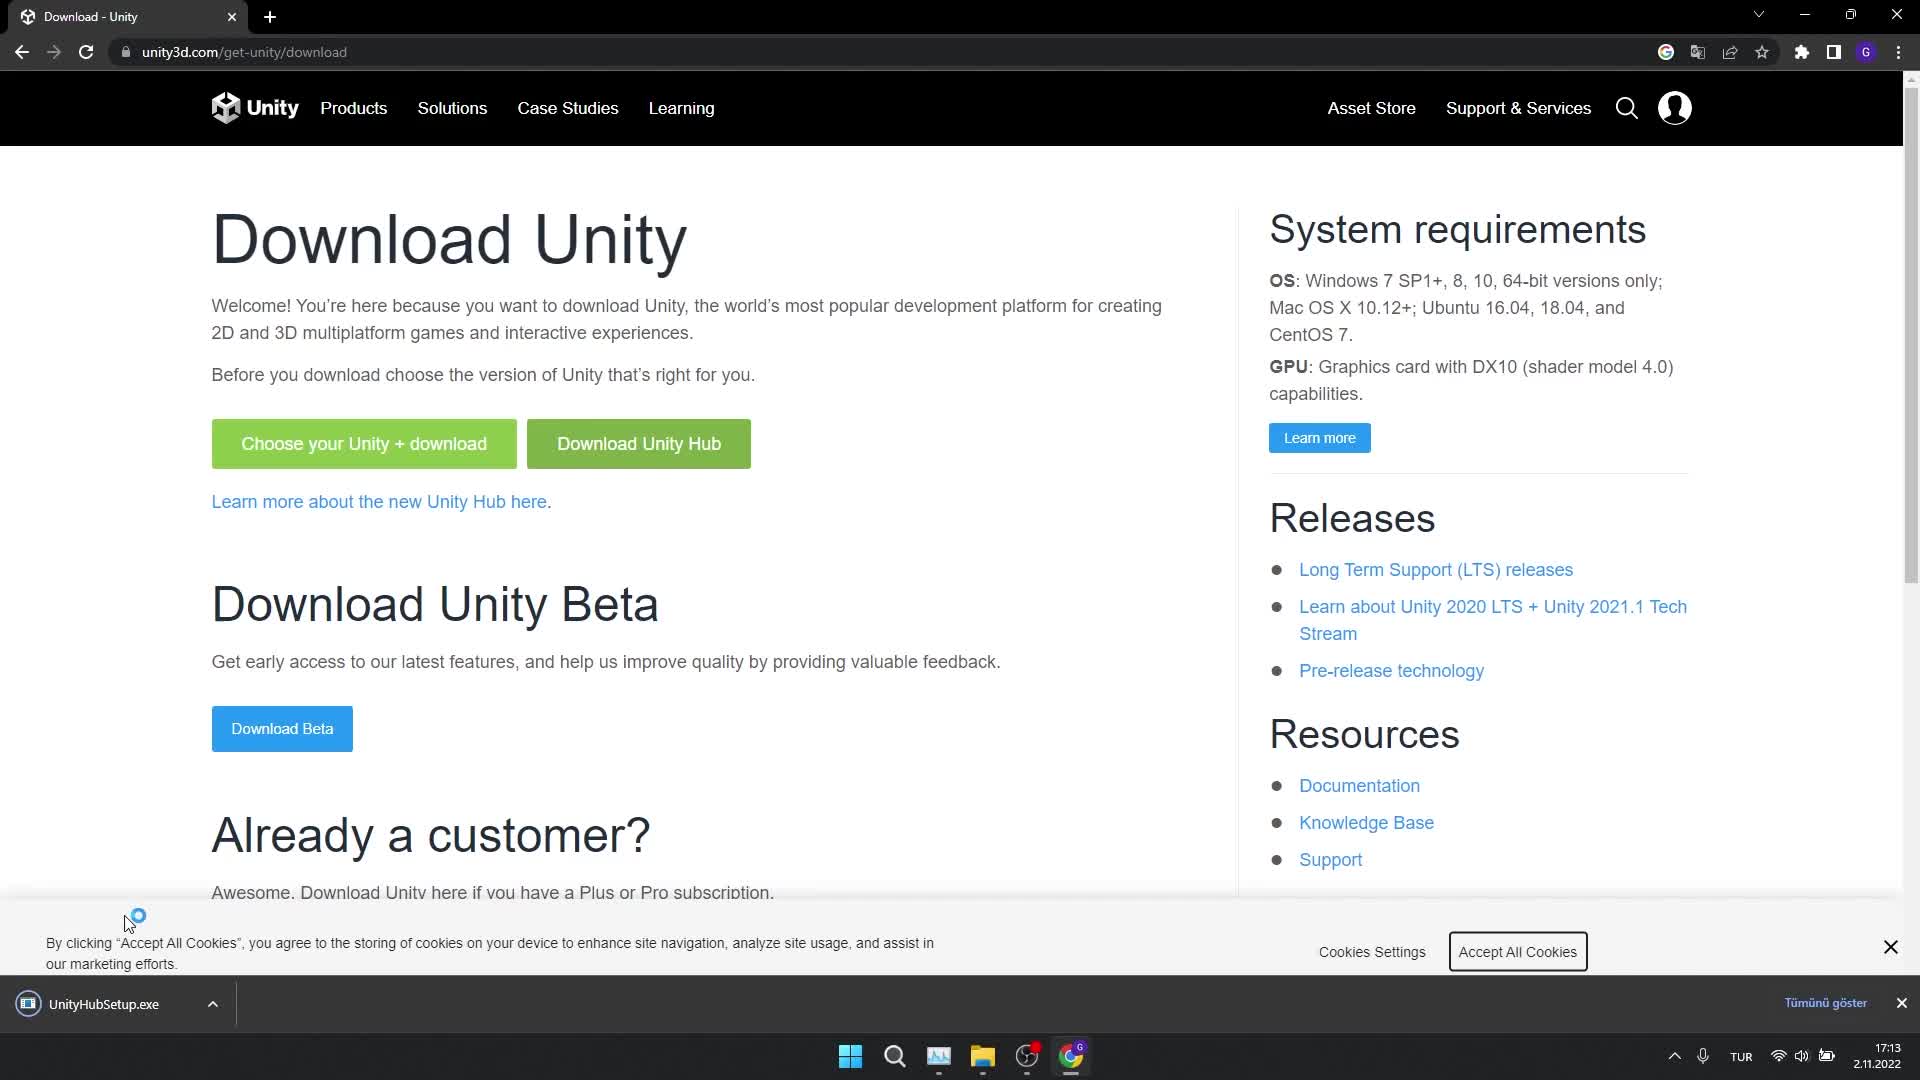
Task: Click Download Unity Hub button
Action: (x=639, y=444)
